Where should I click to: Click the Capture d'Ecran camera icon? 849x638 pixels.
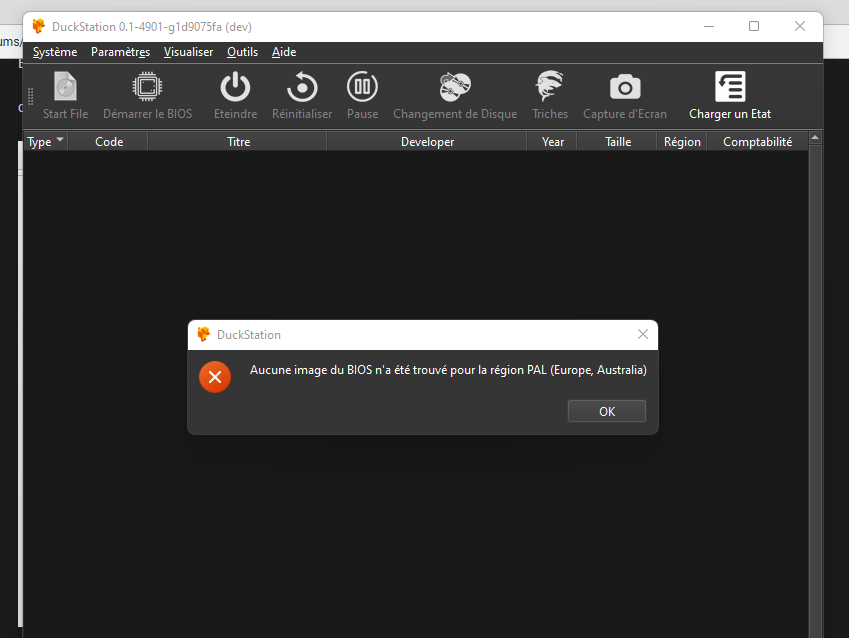click(625, 87)
